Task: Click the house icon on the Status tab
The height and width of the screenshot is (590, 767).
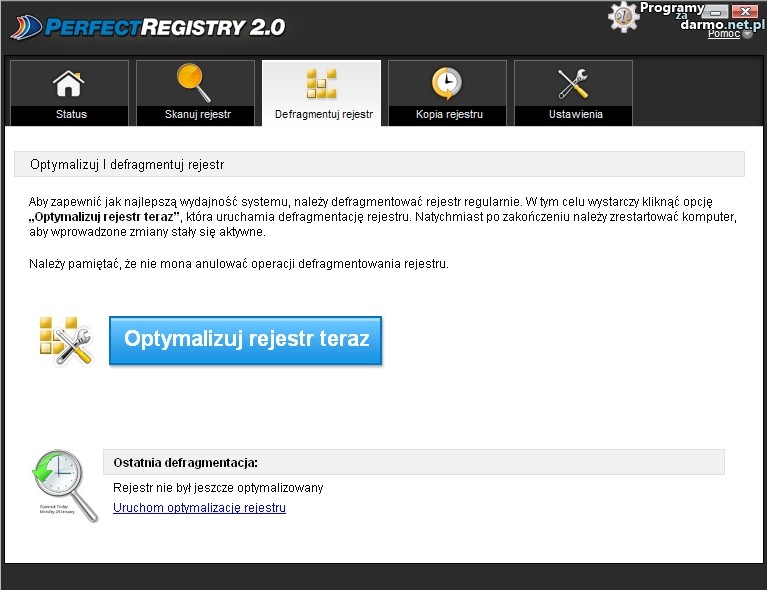Action: pos(69,84)
